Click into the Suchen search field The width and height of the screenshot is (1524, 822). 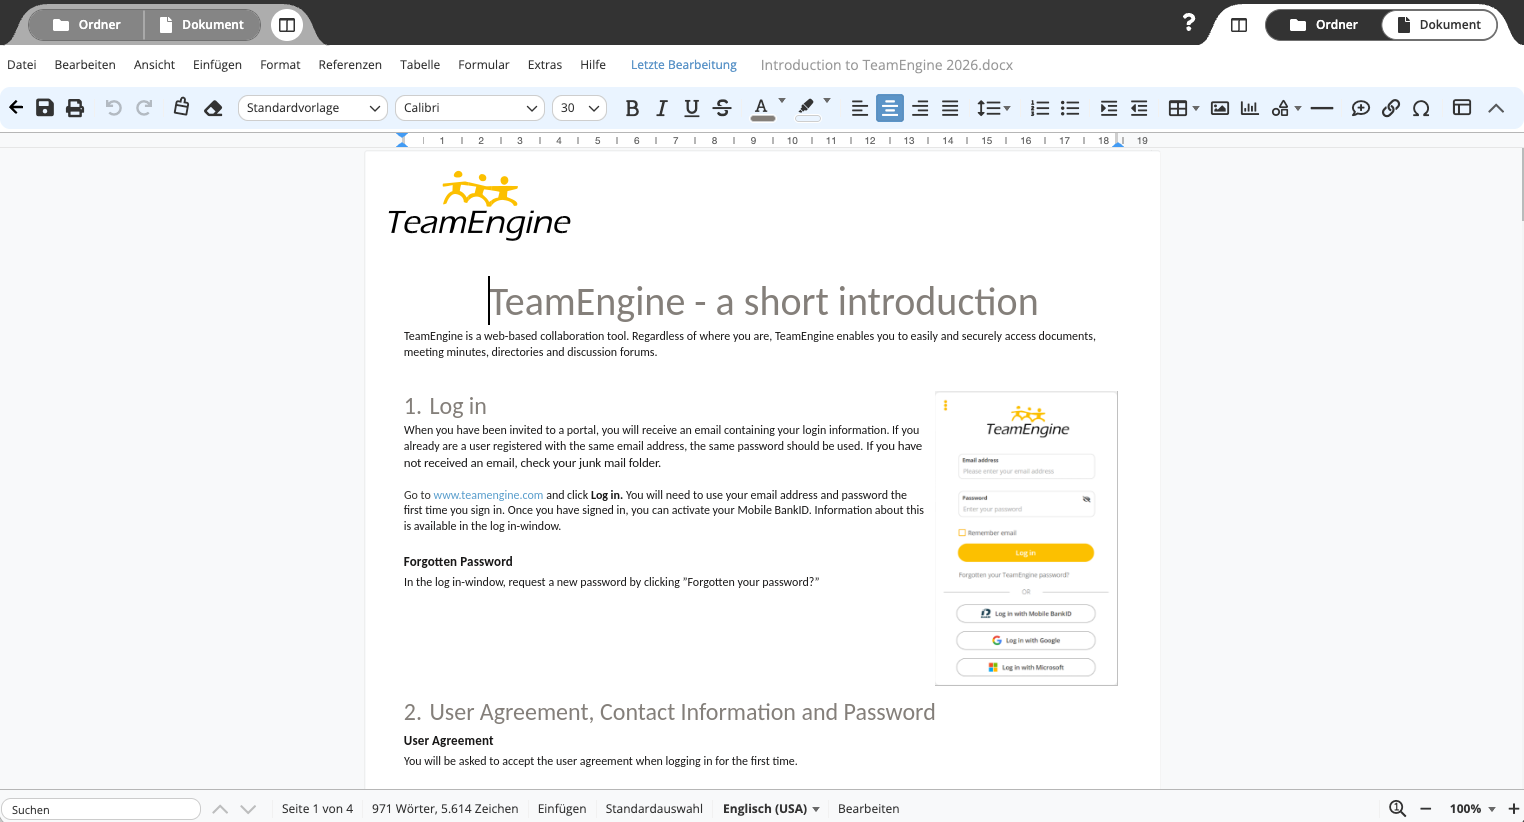(101, 809)
